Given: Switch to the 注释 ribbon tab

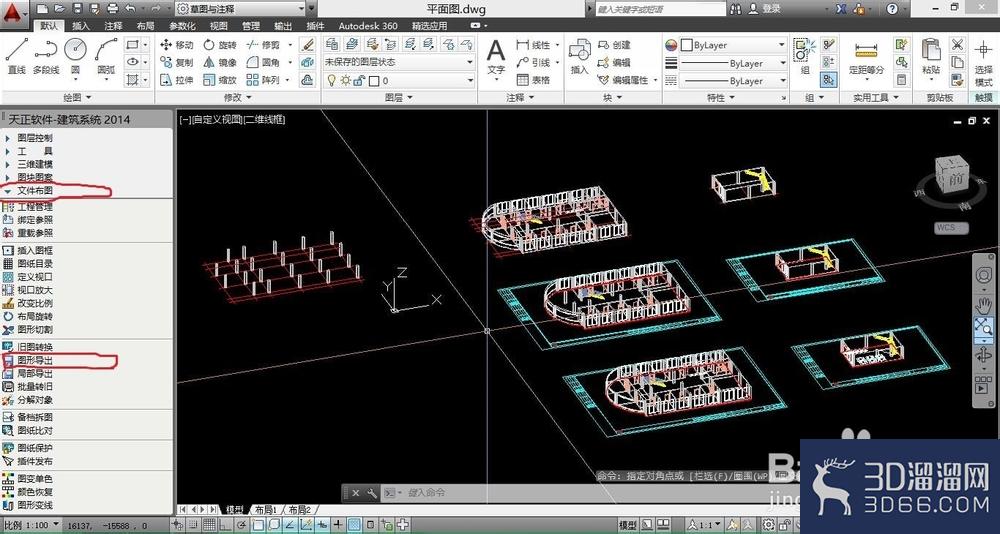Looking at the screenshot, I should click(x=114, y=26).
